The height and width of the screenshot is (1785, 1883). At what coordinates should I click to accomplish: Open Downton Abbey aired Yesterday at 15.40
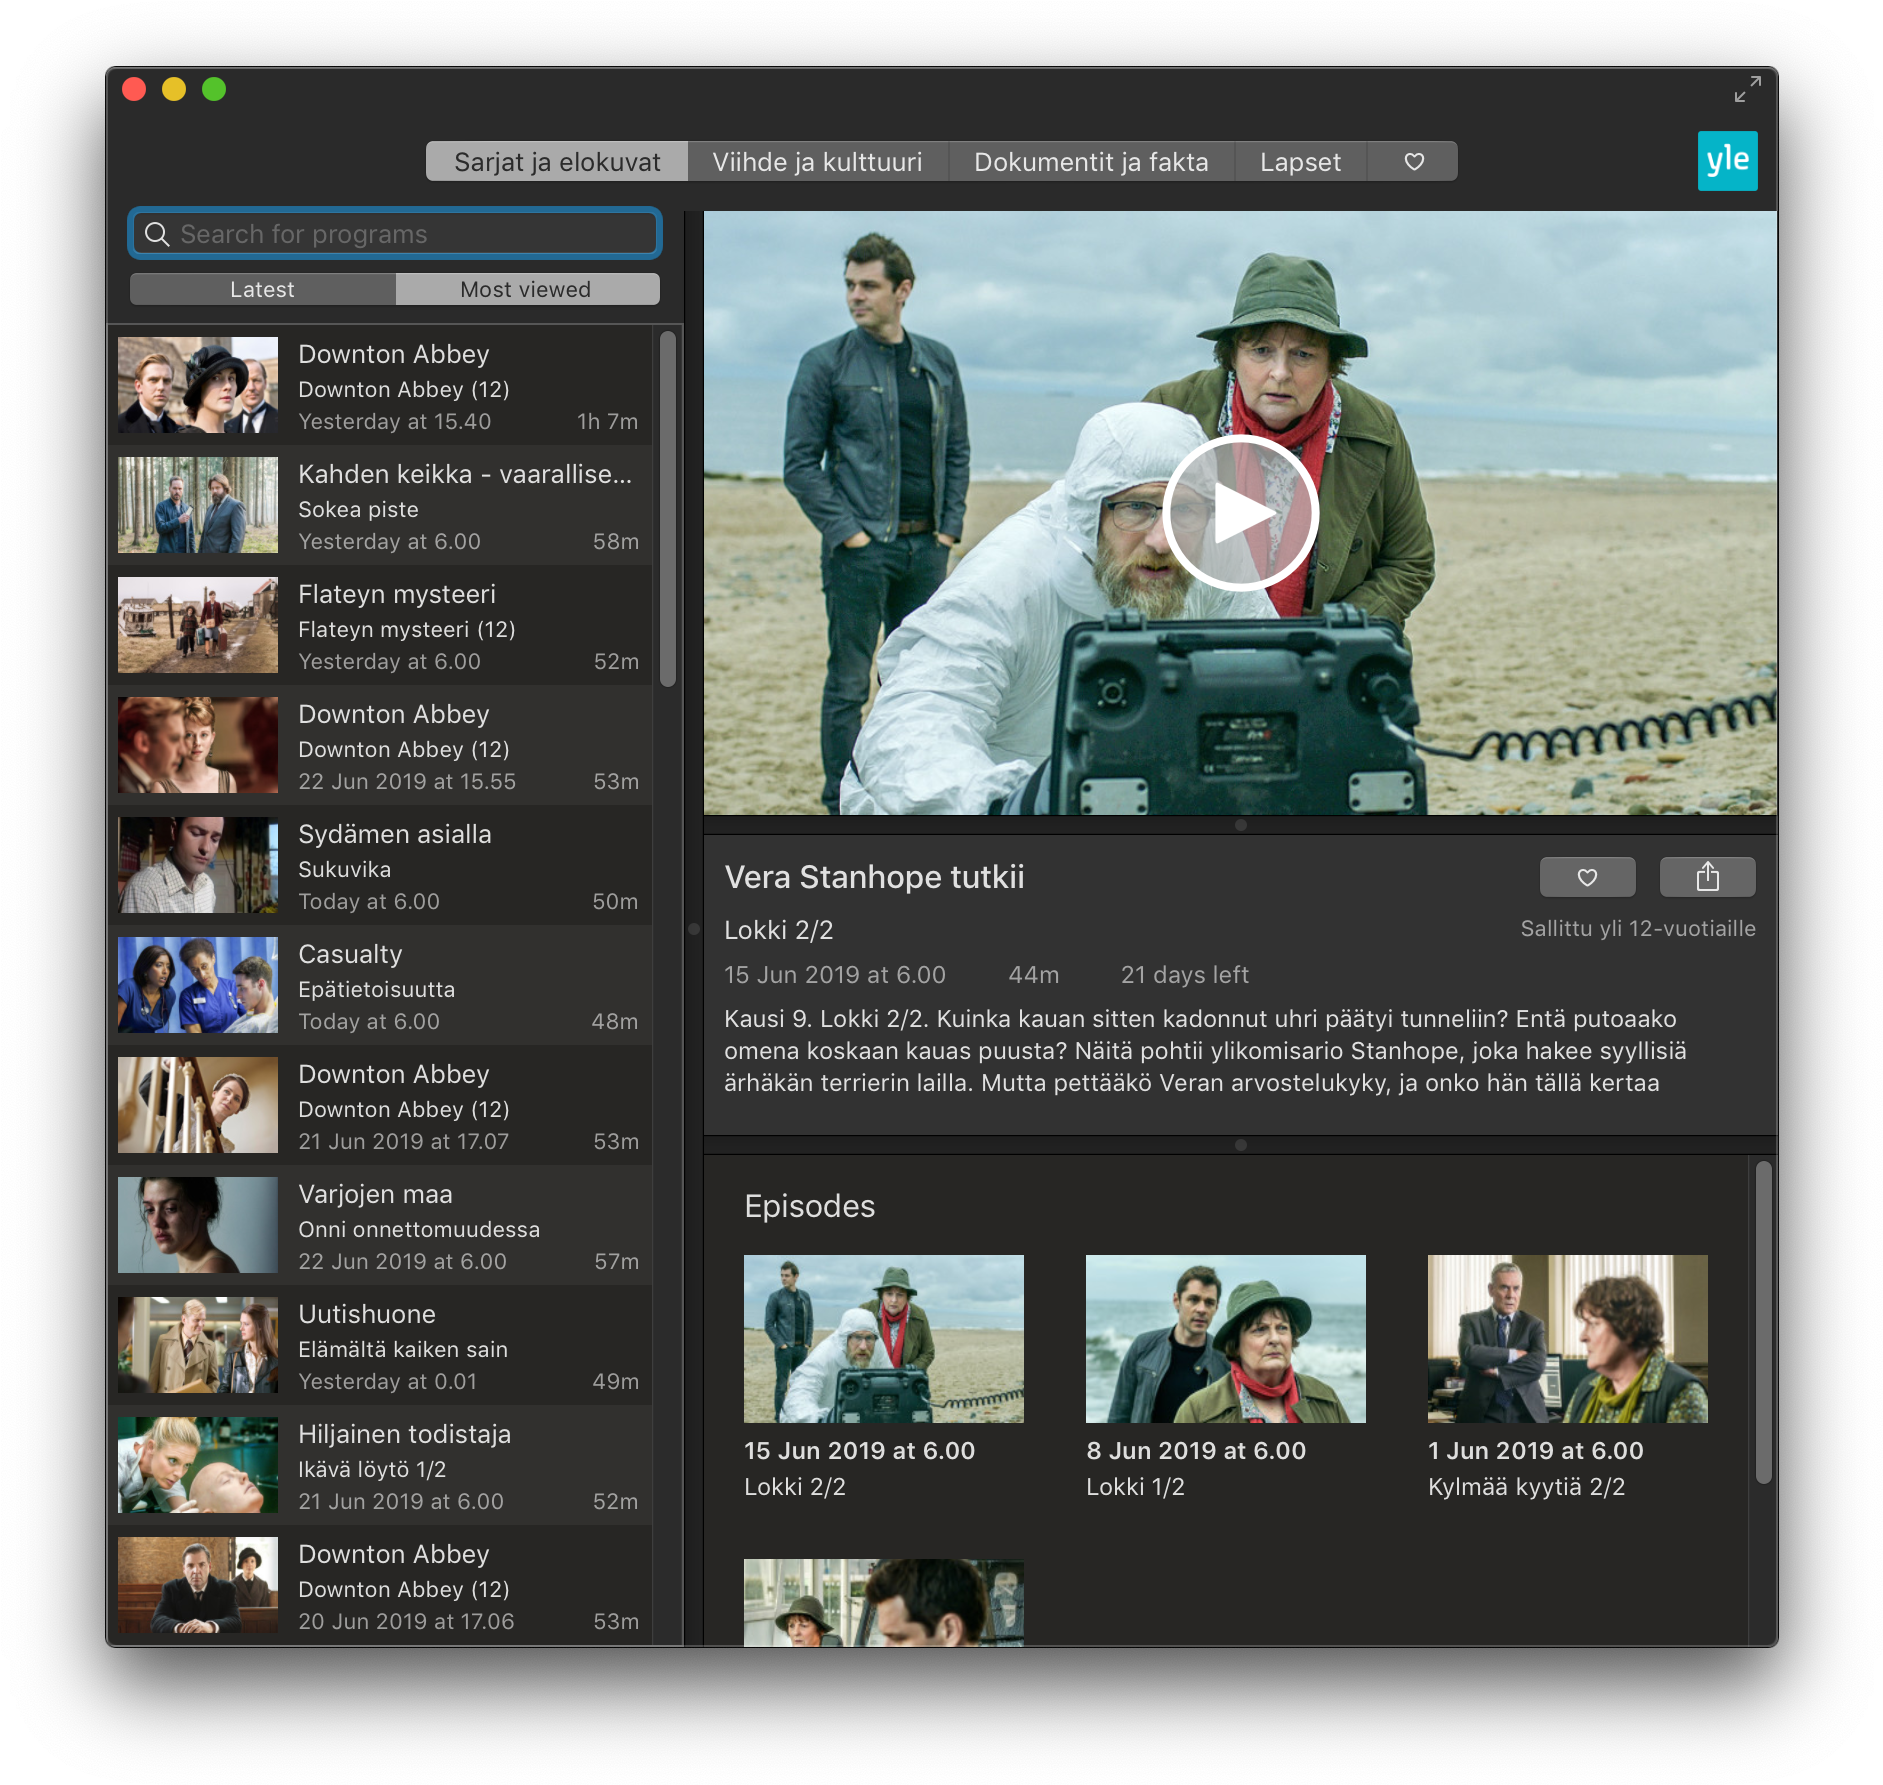point(381,385)
